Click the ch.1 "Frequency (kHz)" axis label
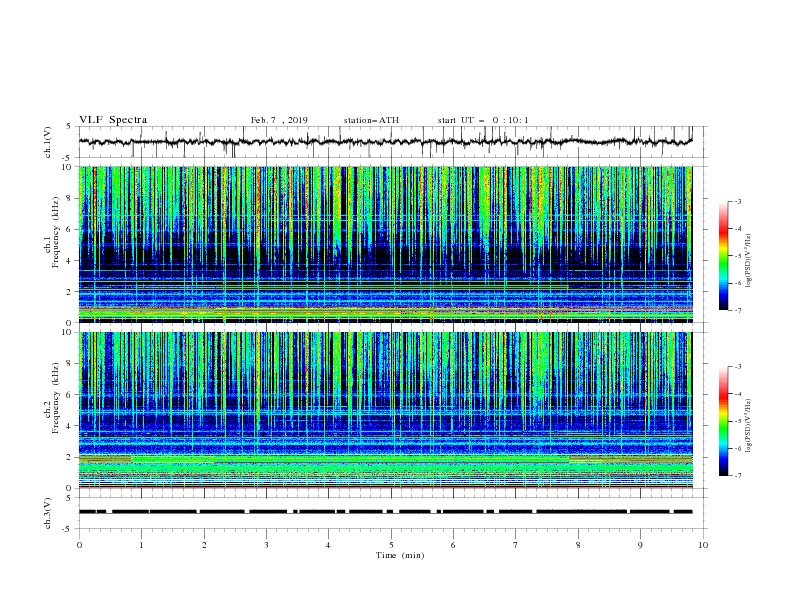The width and height of the screenshot is (792, 612). pos(56,233)
